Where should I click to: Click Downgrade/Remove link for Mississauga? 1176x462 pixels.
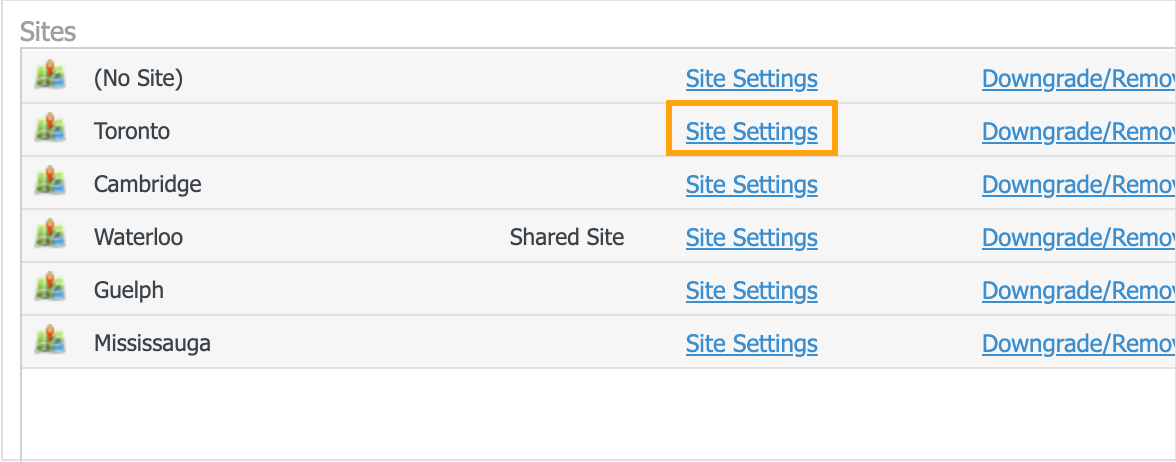tap(1078, 343)
